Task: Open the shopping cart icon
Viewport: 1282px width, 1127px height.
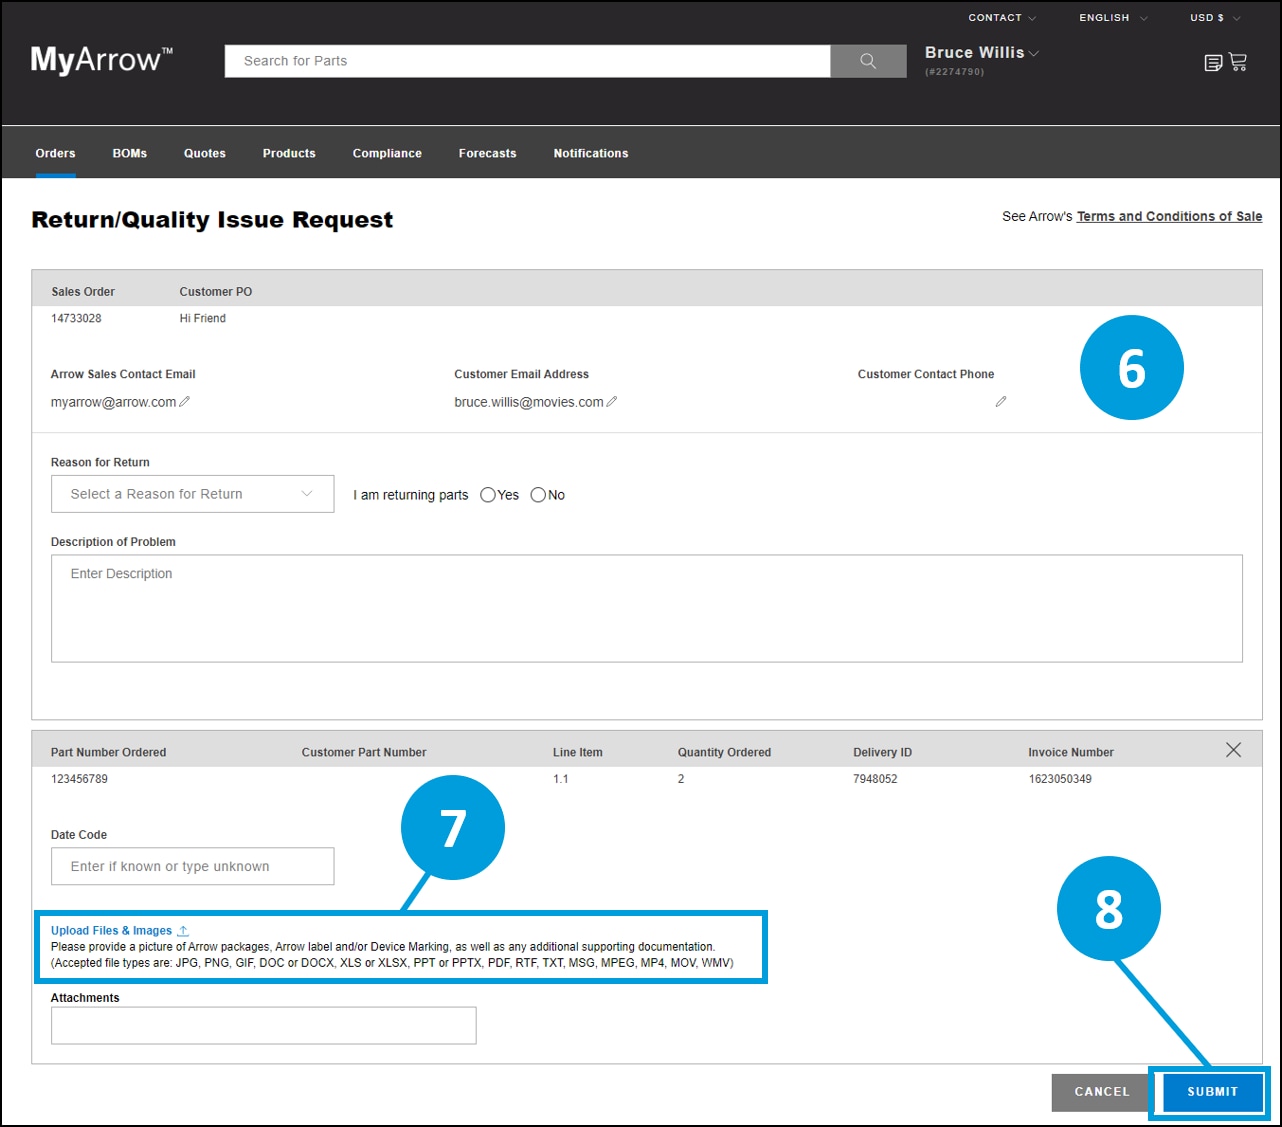Action: (1238, 62)
